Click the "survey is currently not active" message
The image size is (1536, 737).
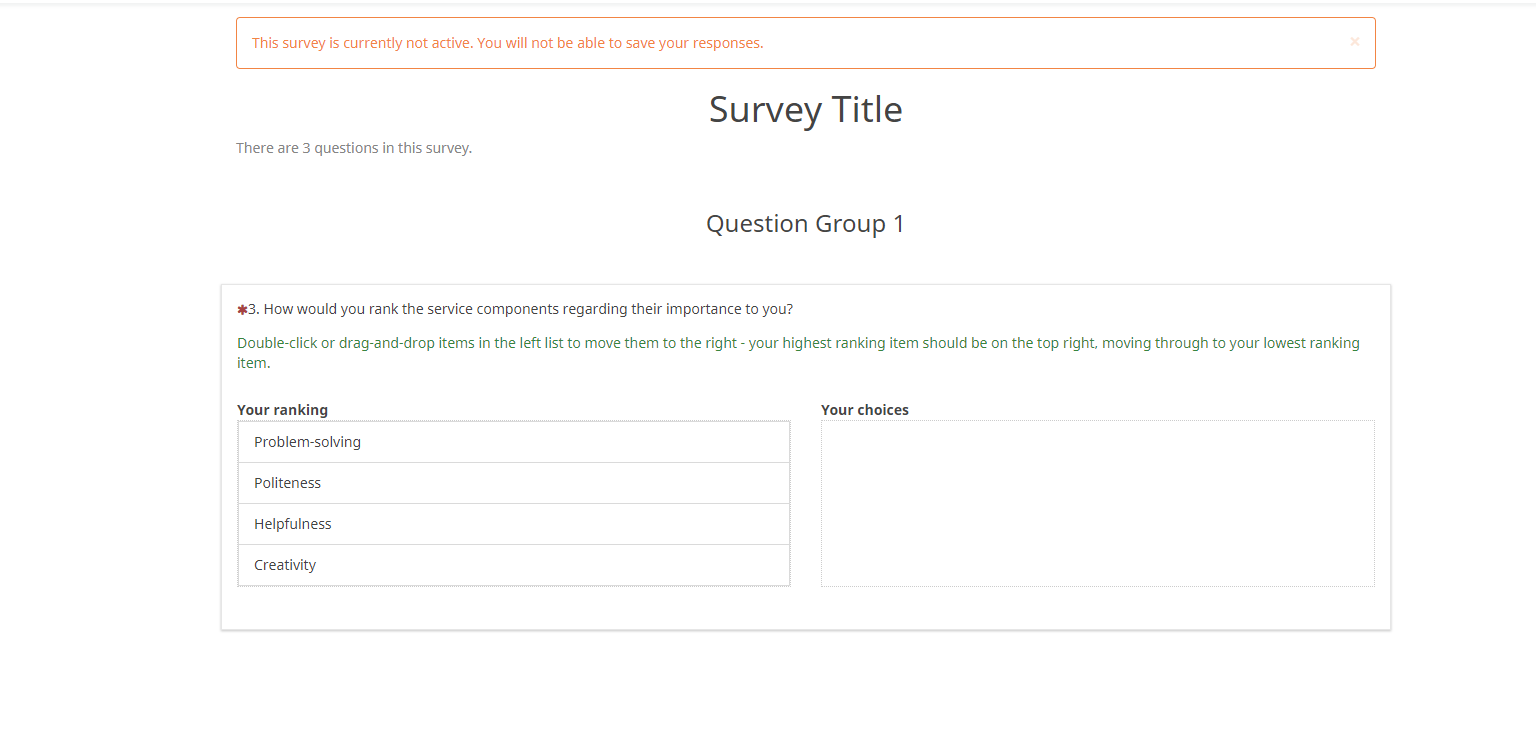pyautogui.click(x=507, y=43)
